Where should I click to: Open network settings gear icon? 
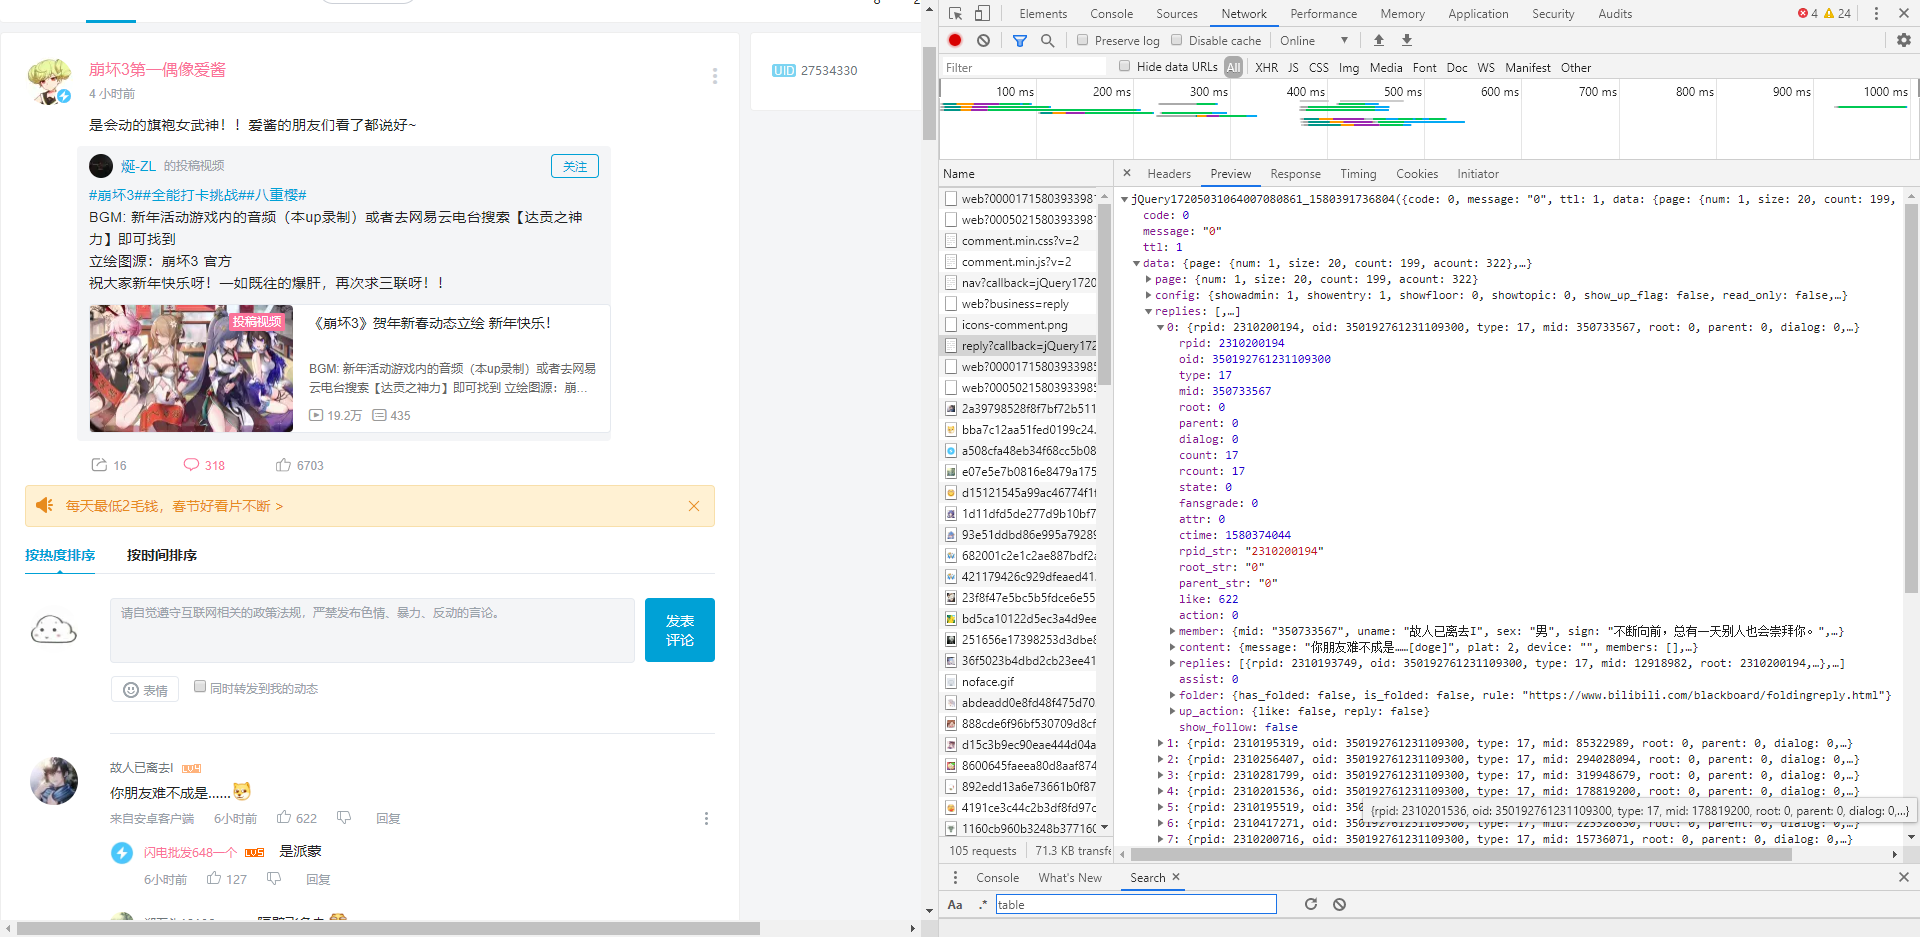1904,40
